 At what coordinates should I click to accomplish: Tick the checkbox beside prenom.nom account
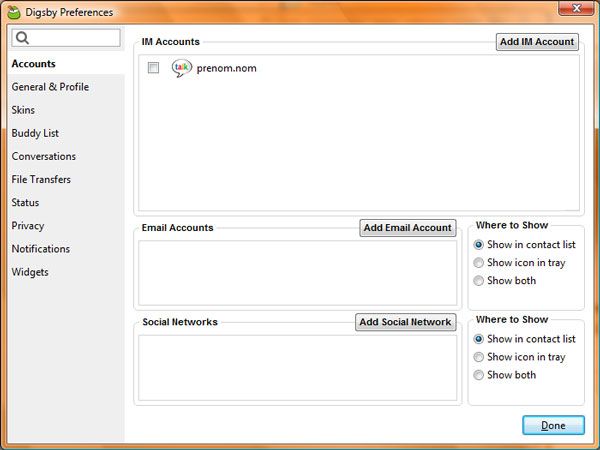153,68
